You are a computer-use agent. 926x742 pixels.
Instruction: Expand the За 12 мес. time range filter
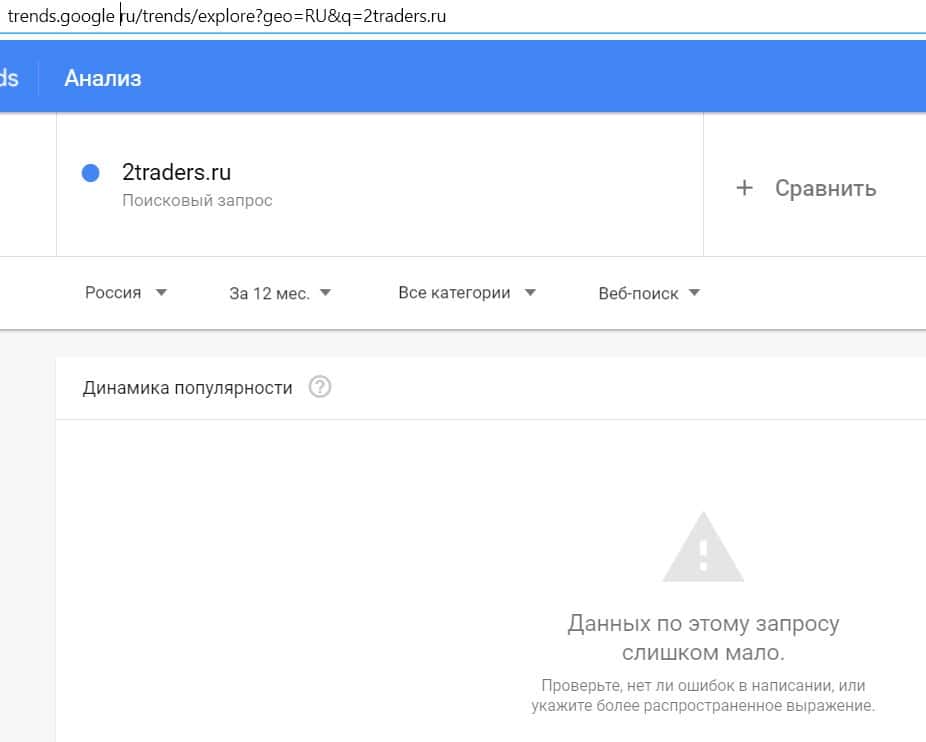(x=280, y=293)
